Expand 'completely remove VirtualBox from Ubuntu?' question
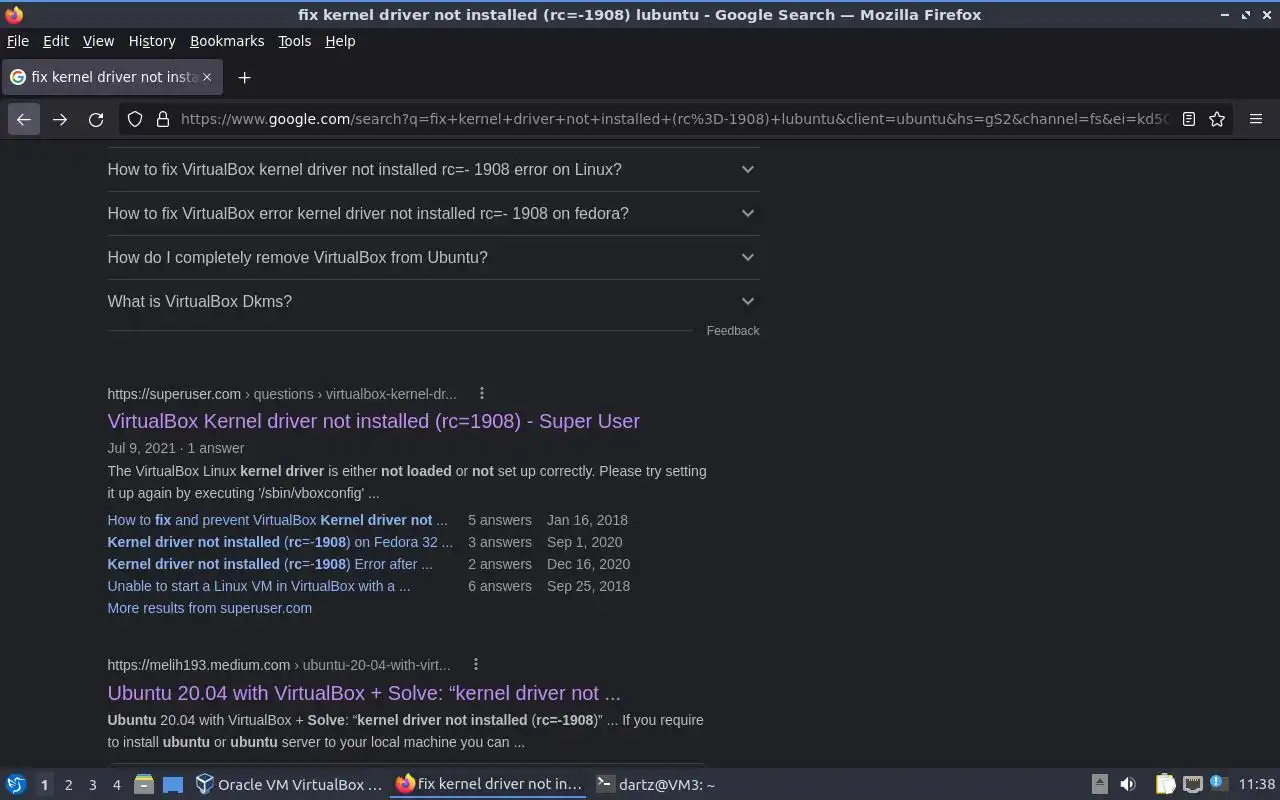 point(433,257)
